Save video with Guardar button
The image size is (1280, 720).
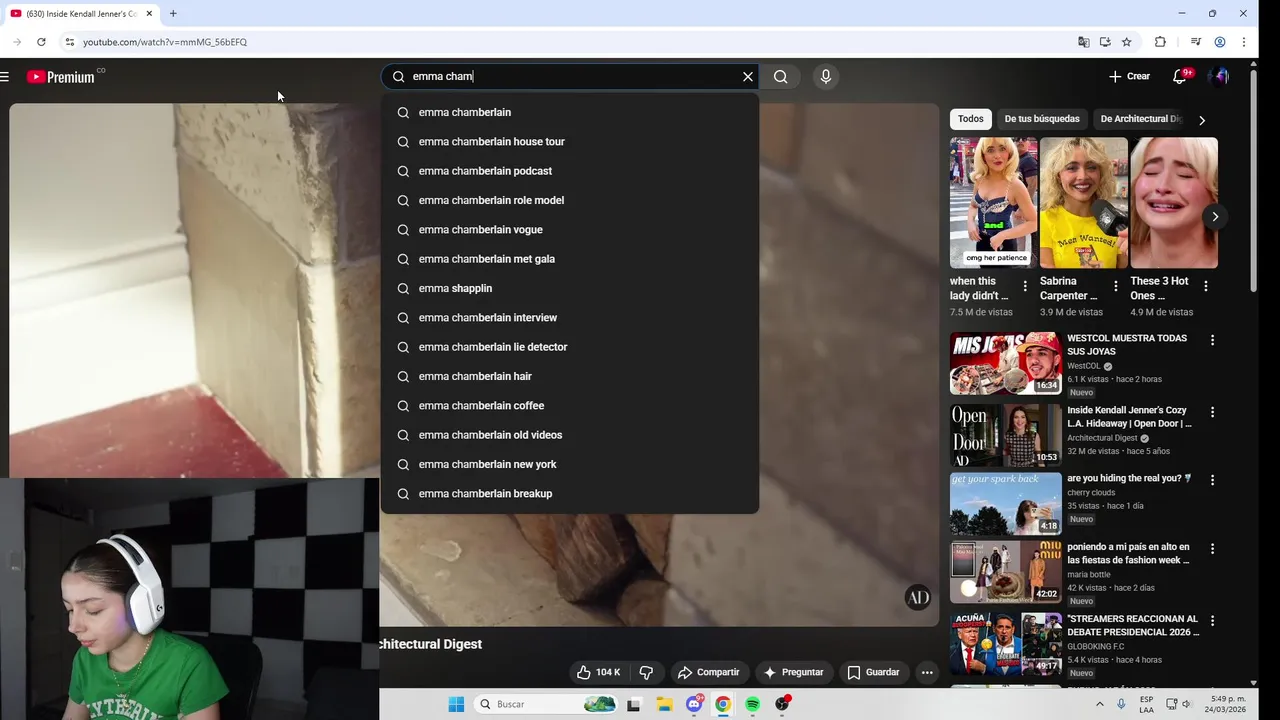pos(873,672)
